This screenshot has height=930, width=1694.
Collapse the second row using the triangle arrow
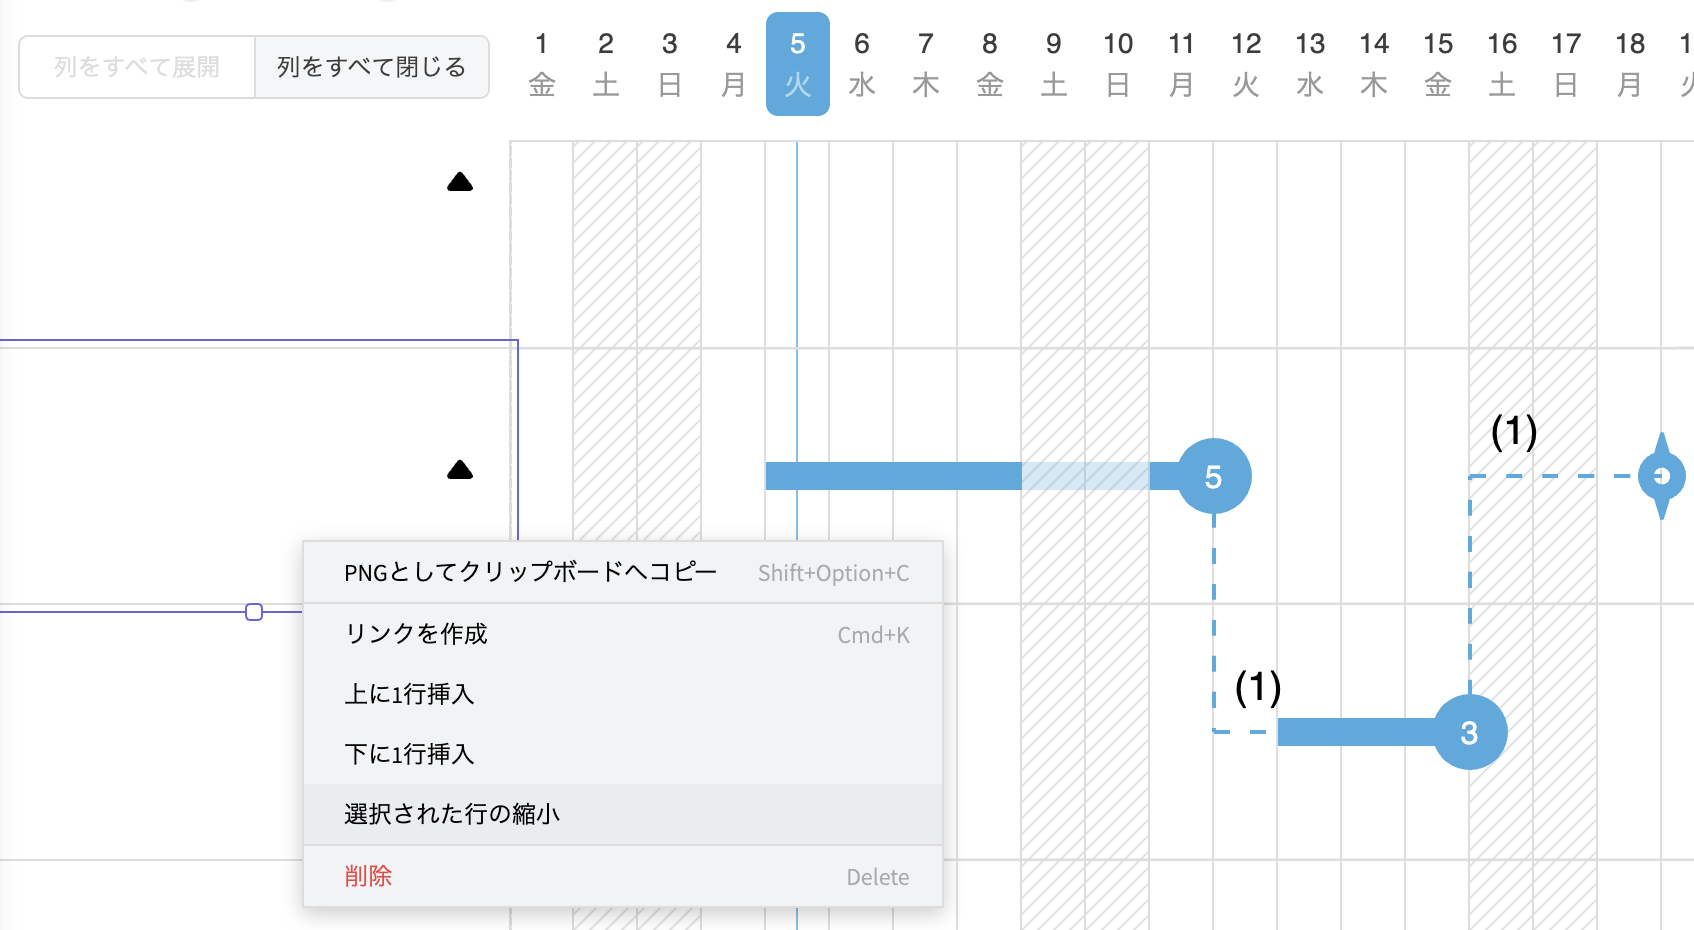(x=460, y=470)
